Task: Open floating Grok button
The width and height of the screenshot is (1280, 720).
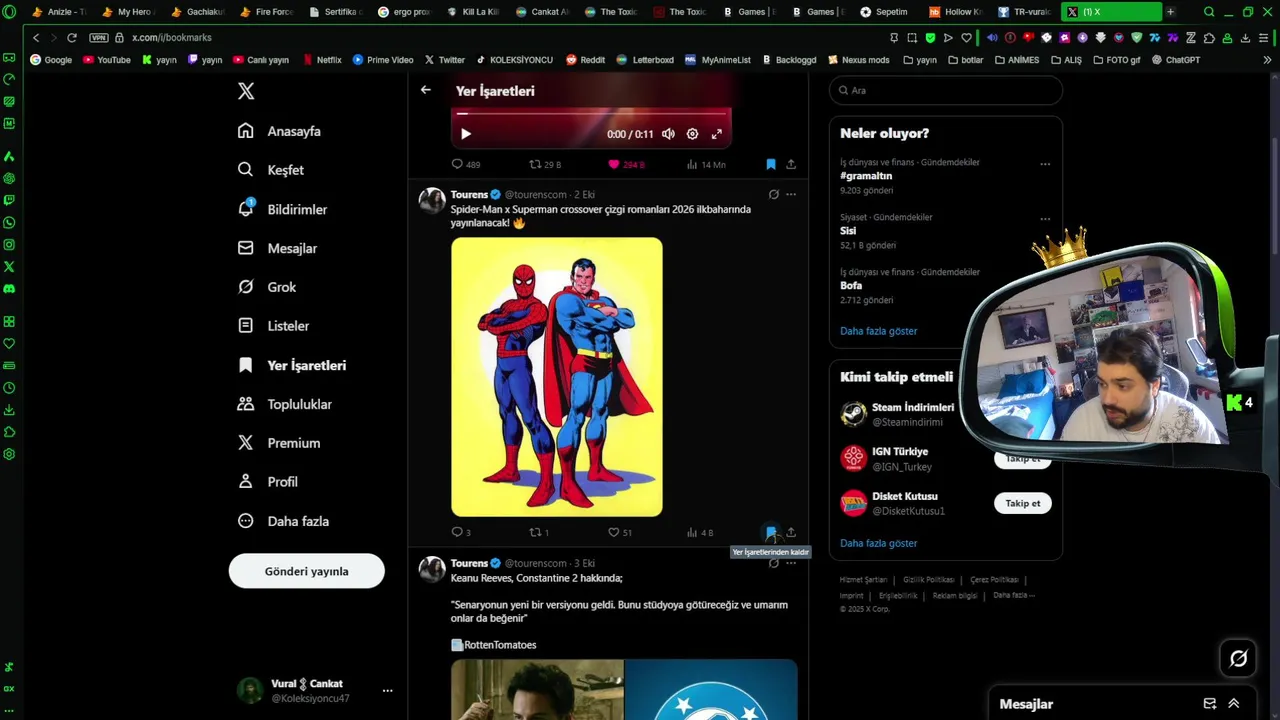Action: click(x=1238, y=658)
